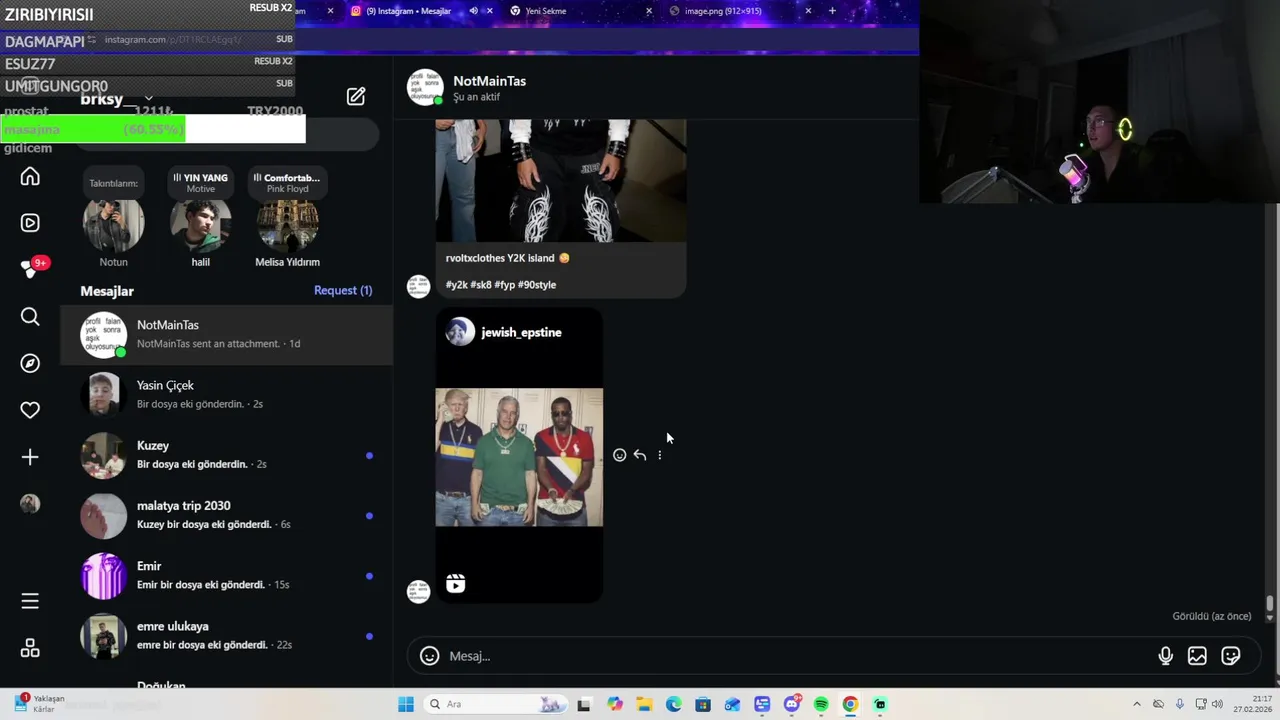Open Discord from the Windows taskbar
The width and height of the screenshot is (1280, 720).
(x=792, y=704)
